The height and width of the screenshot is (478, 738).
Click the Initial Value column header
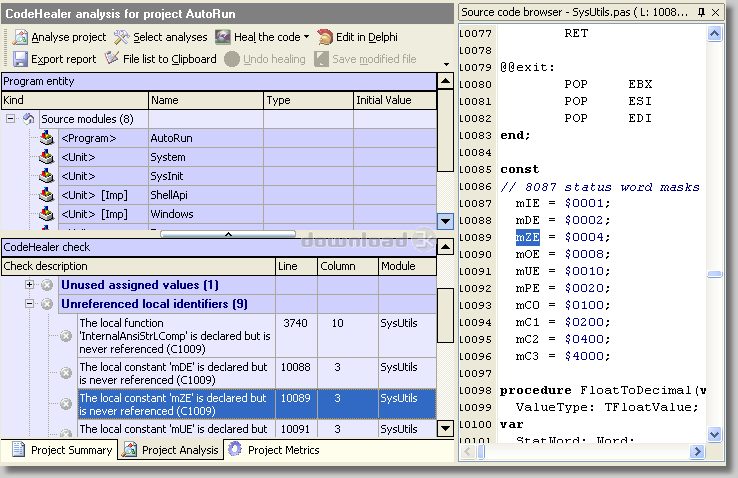click(x=395, y=100)
